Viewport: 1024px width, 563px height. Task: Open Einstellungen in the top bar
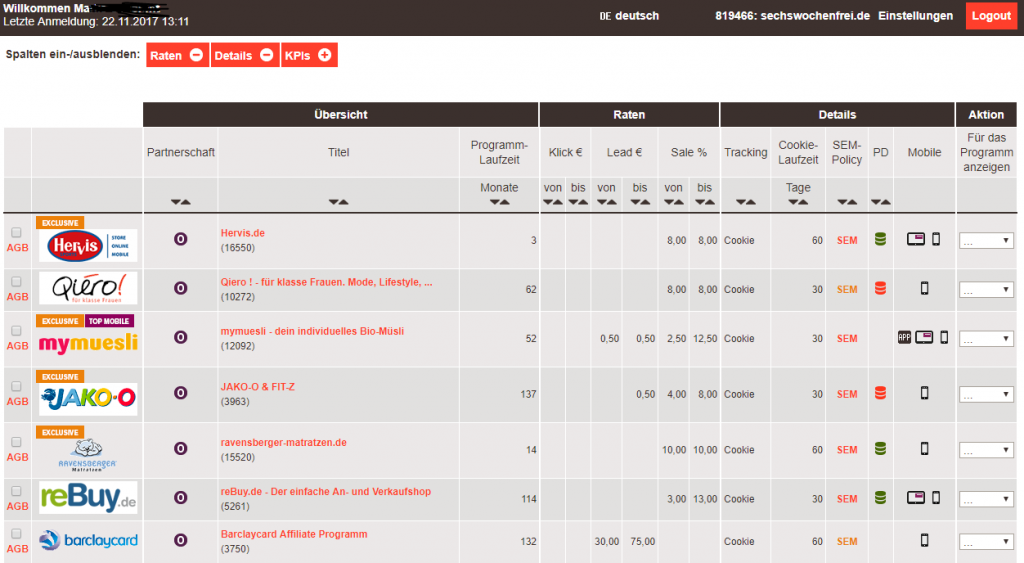pyautogui.click(x=915, y=16)
